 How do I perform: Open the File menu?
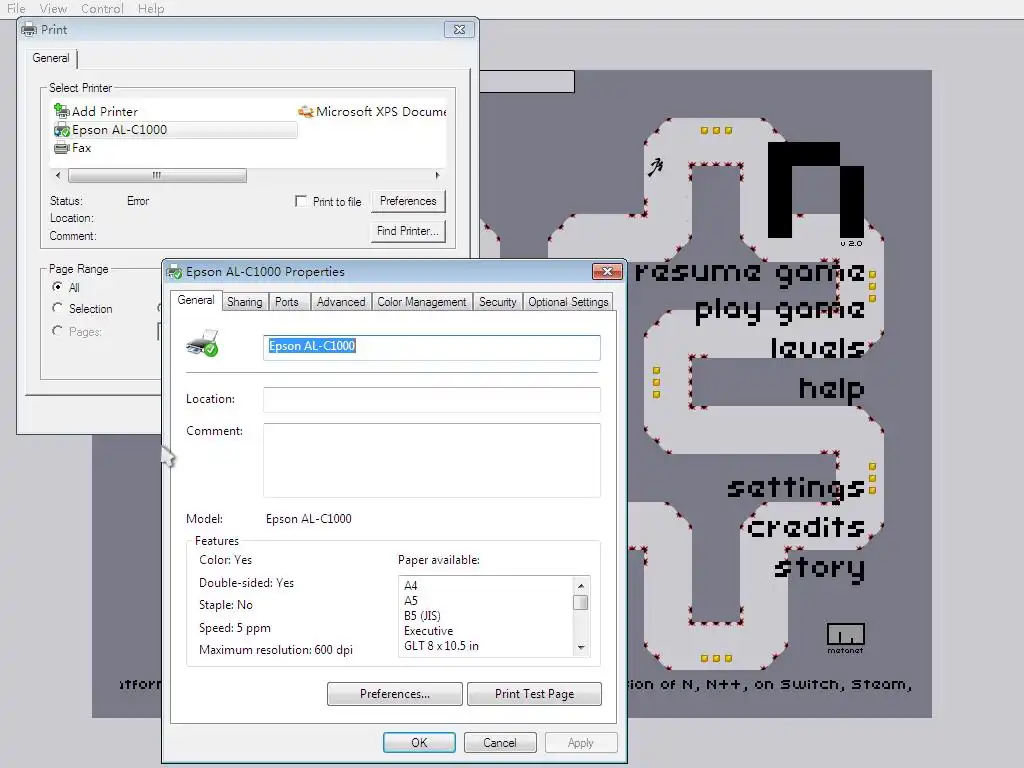click(x=16, y=8)
